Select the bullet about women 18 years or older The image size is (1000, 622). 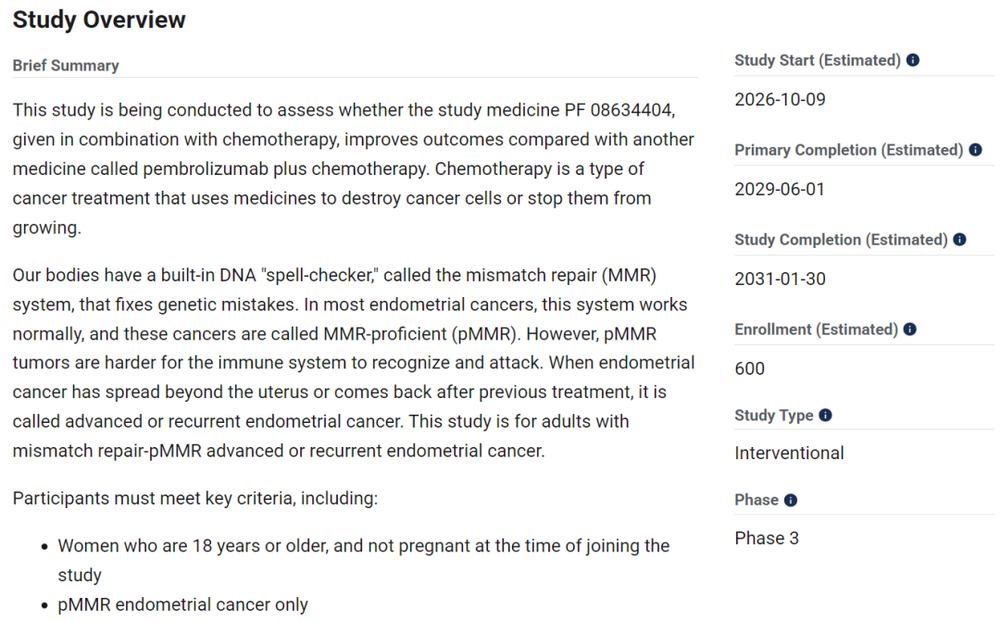pos(364,560)
